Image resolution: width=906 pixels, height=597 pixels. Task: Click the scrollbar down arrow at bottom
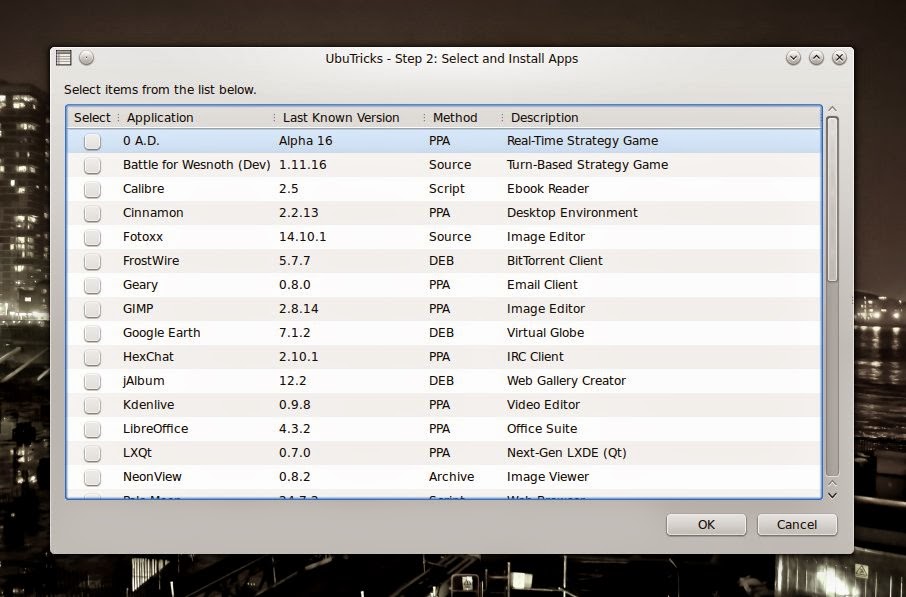click(832, 495)
